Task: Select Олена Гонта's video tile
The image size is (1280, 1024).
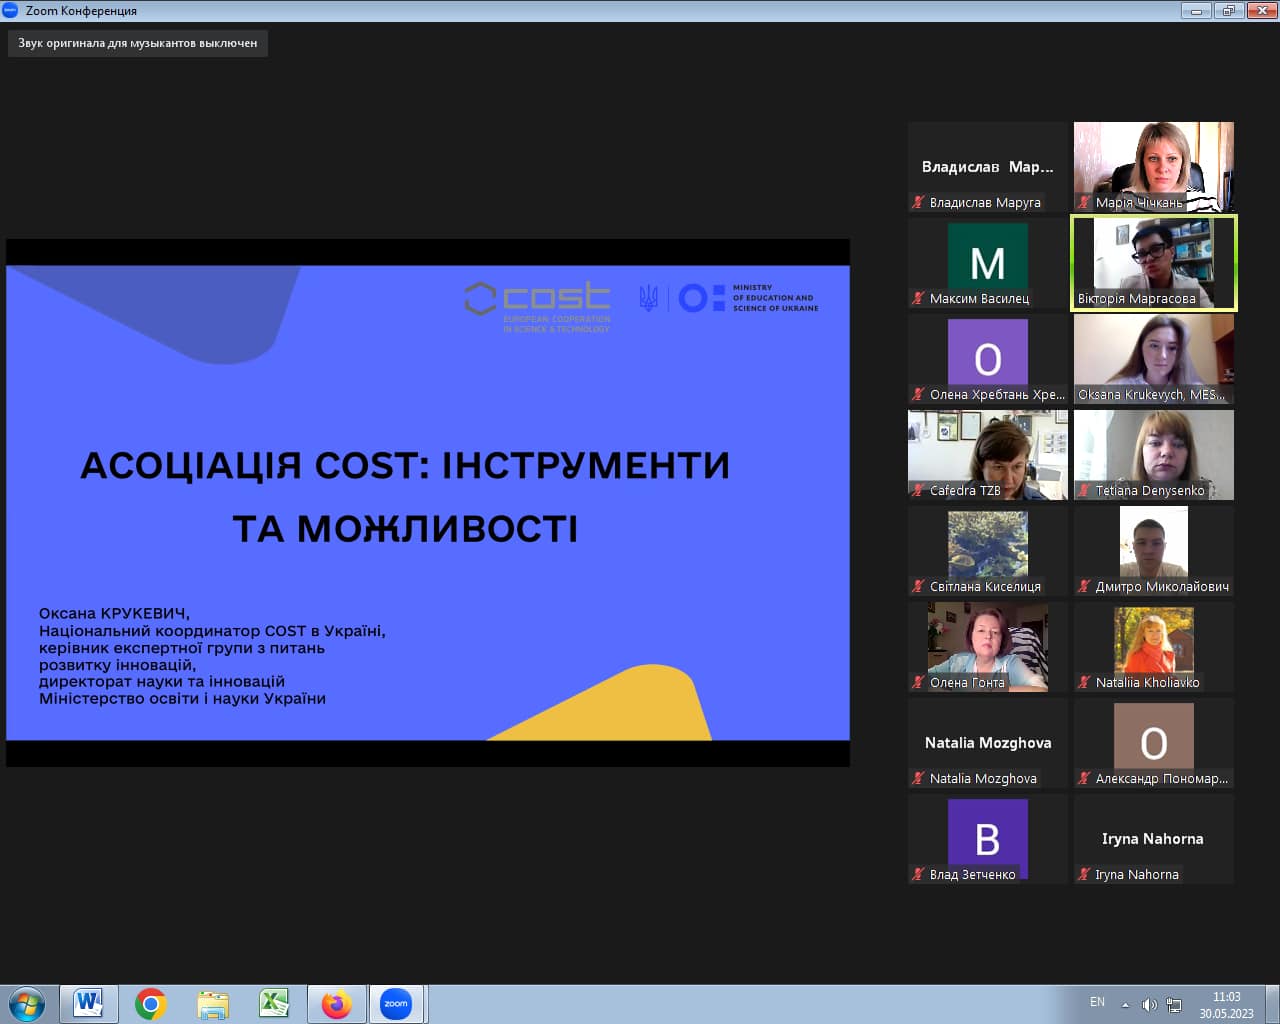Action: [988, 647]
